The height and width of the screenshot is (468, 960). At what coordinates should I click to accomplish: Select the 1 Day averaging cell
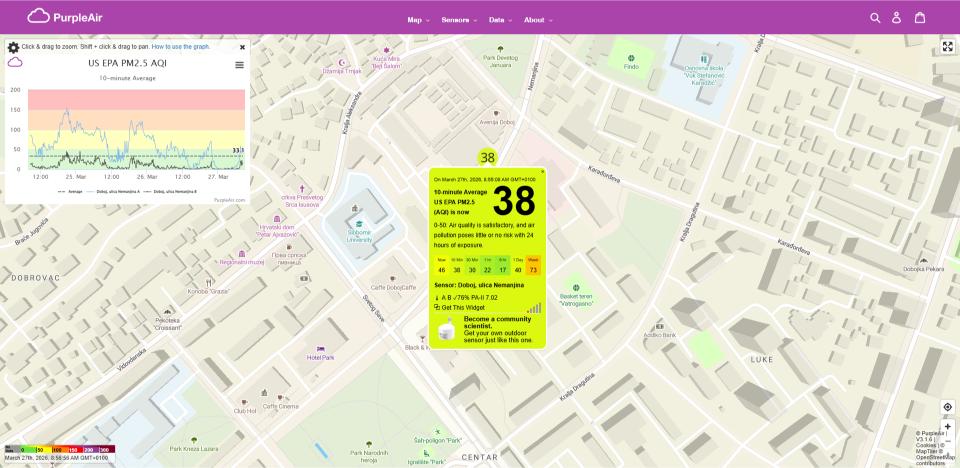tap(518, 265)
